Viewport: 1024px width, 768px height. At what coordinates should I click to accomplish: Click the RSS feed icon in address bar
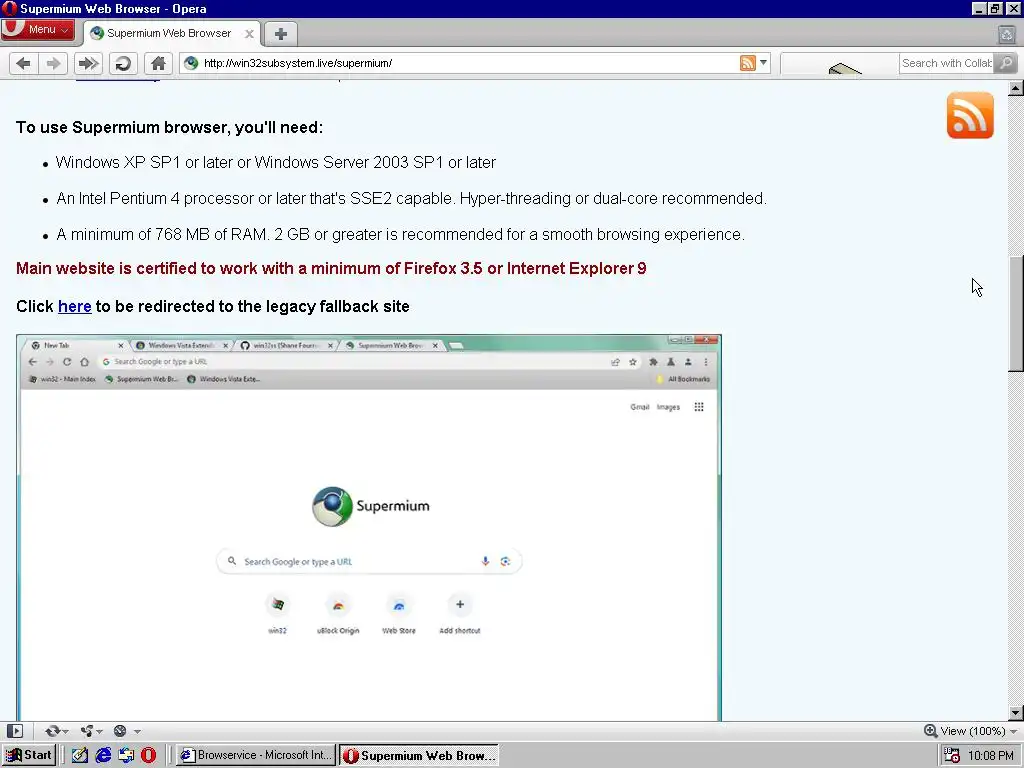[748, 63]
